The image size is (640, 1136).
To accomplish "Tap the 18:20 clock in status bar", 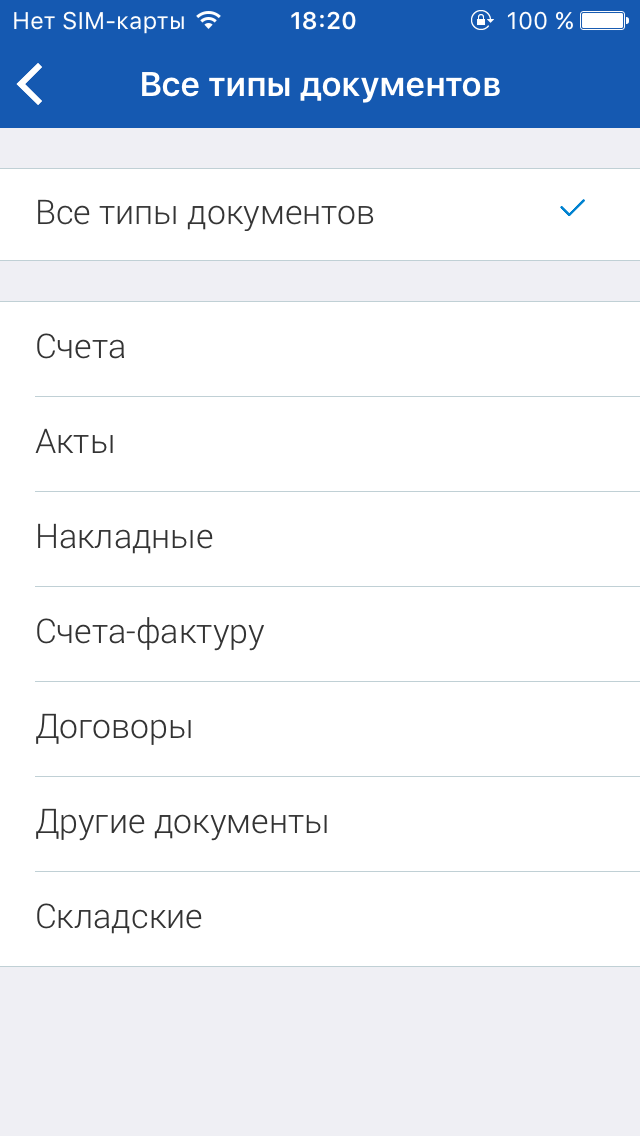I will point(323,21).
